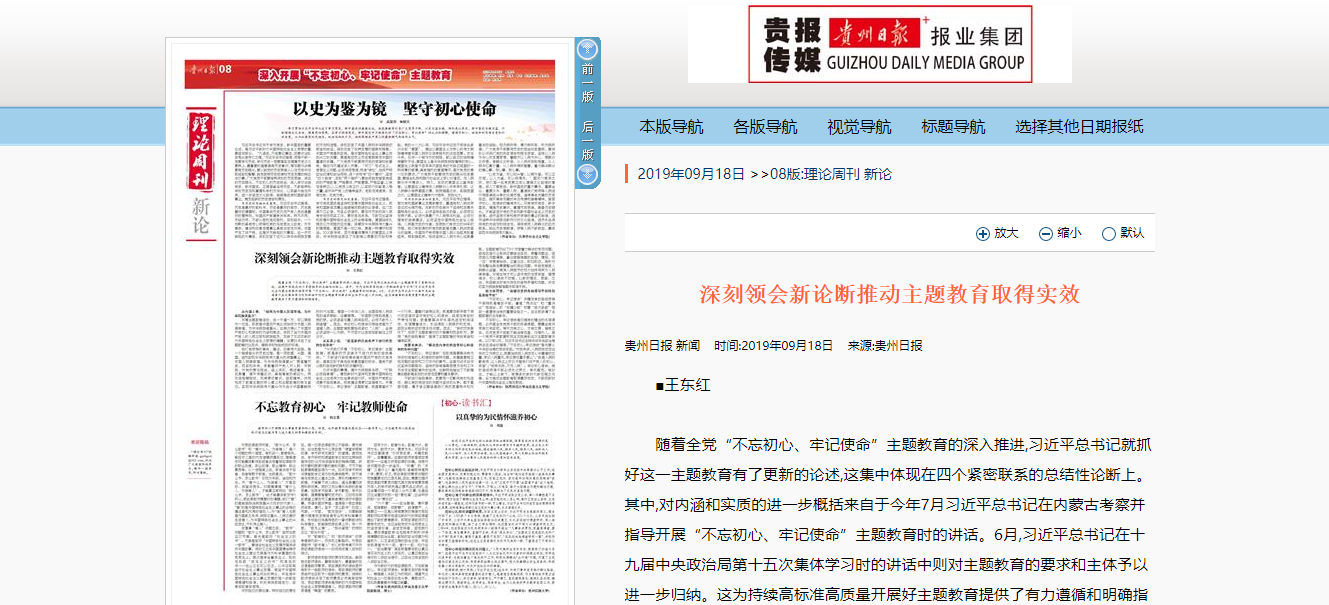This screenshot has width=1329, height=605.
Task: Open the 本版导航 menu
Action: coord(671,127)
